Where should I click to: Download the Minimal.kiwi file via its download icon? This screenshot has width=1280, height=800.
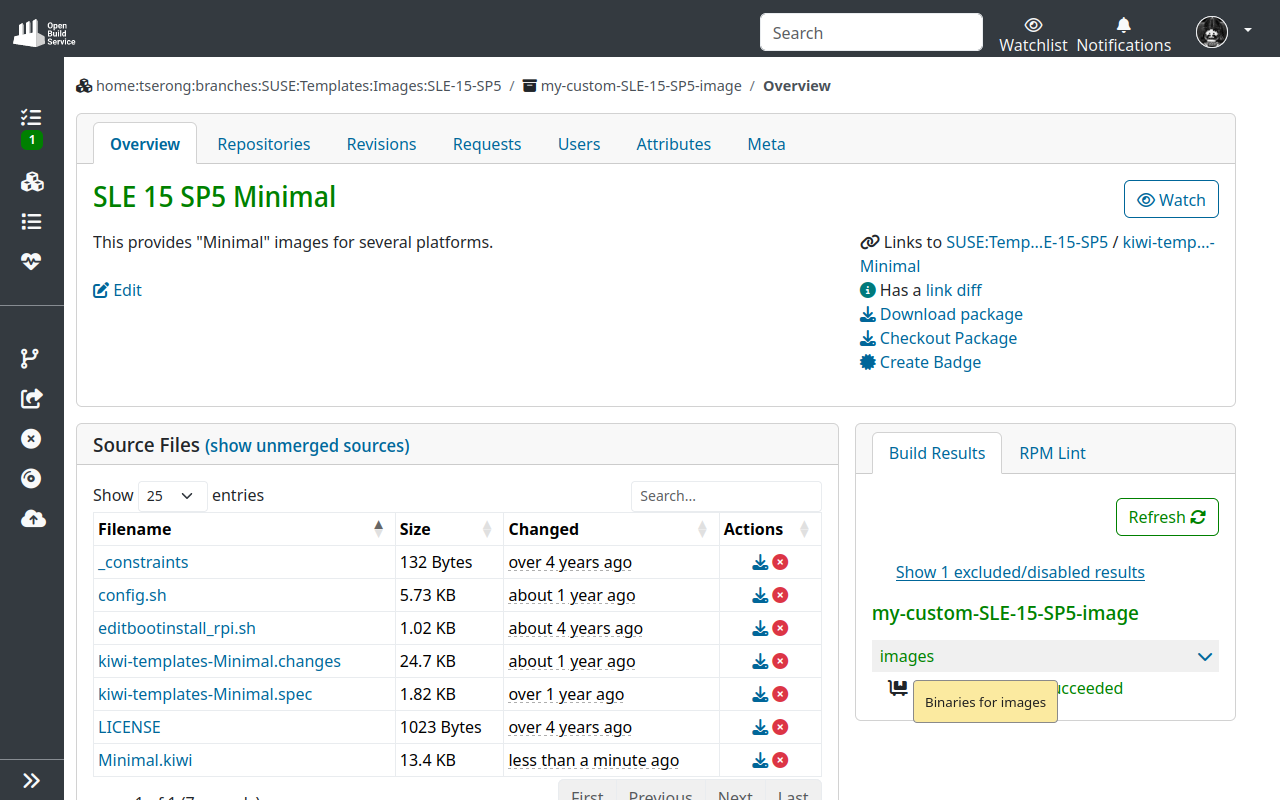[x=760, y=760]
